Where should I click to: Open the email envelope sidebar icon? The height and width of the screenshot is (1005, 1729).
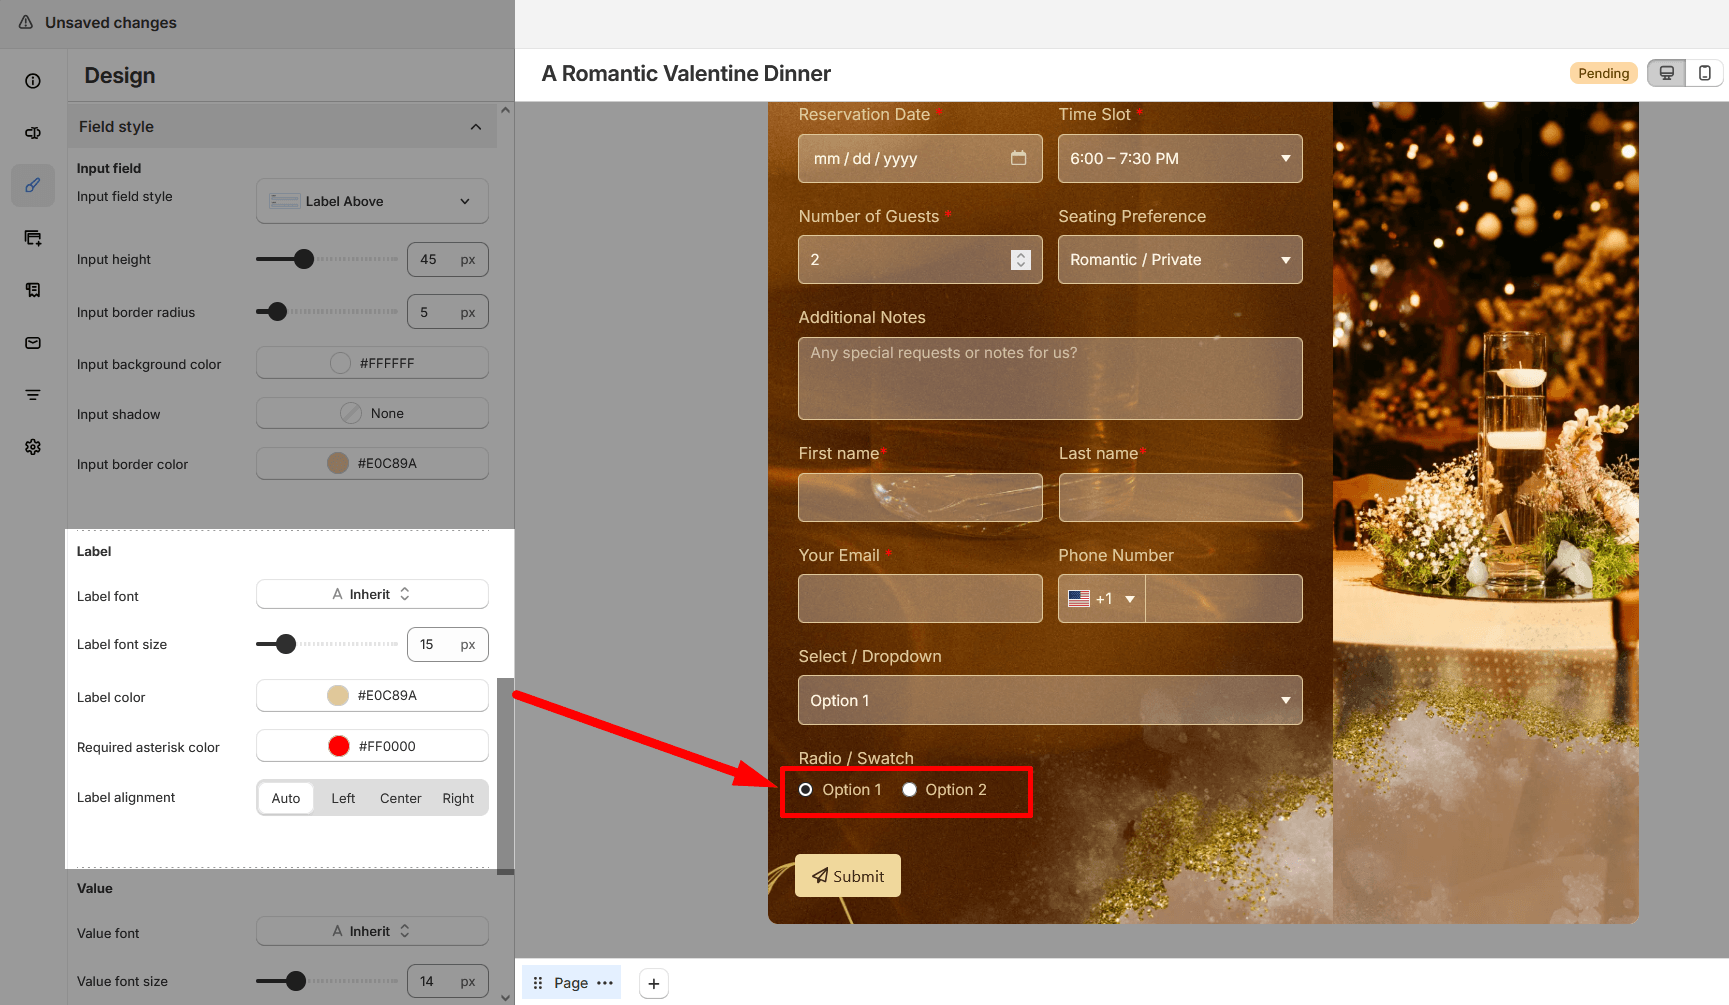33,343
